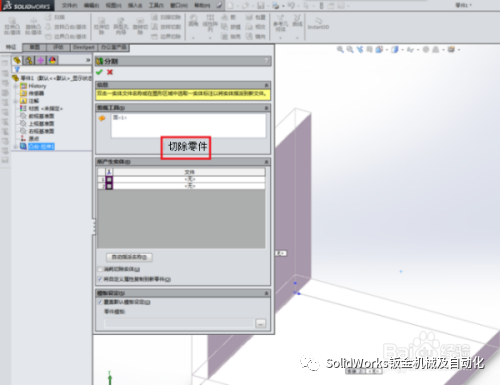
Task: Open 工具 Tools menu
Action: tap(156, 6)
